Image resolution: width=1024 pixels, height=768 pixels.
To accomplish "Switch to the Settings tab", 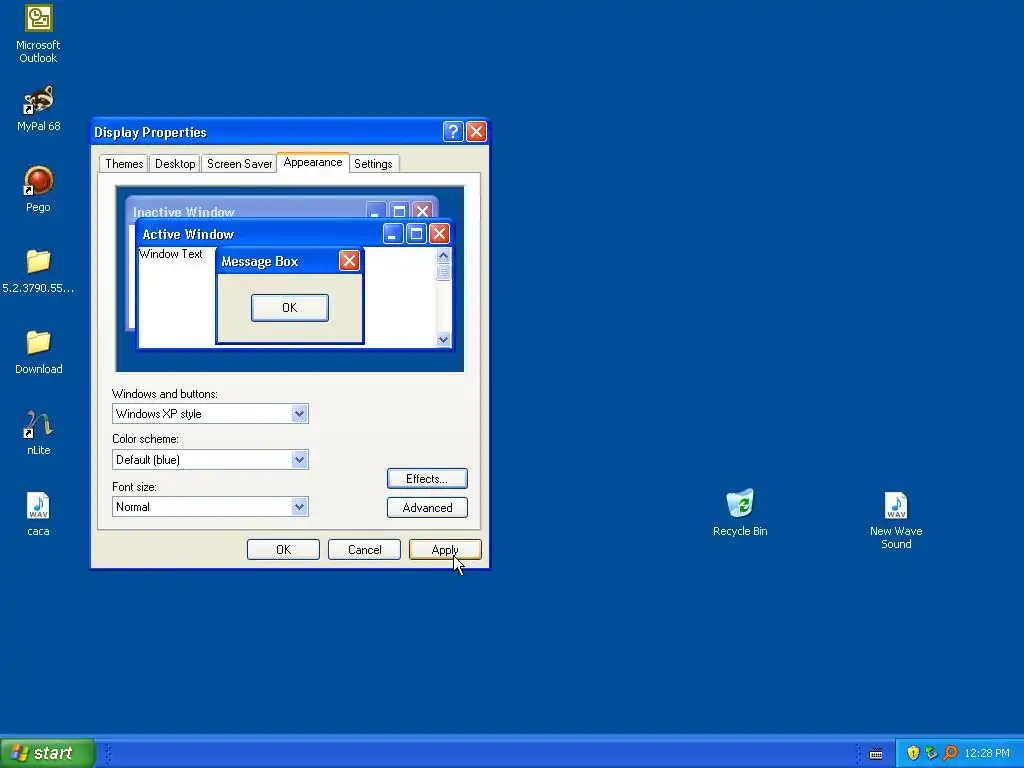I will pos(373,164).
